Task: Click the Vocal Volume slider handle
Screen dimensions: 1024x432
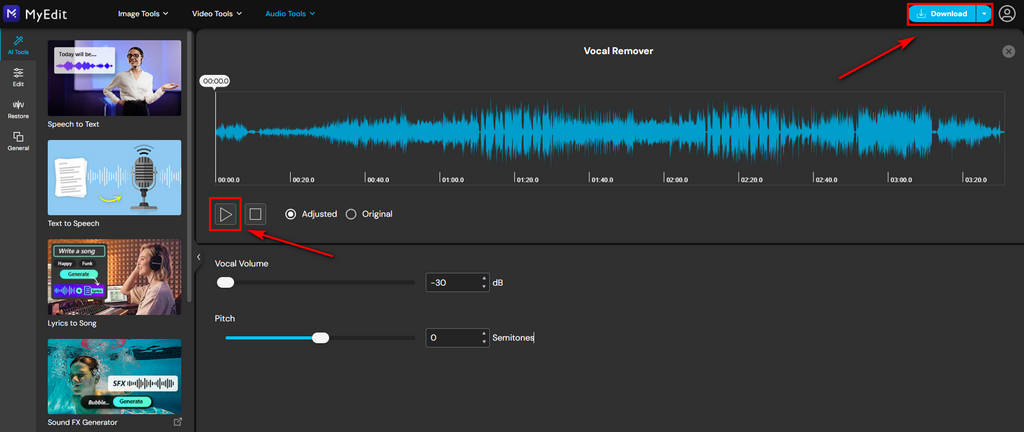Action: pyautogui.click(x=225, y=283)
